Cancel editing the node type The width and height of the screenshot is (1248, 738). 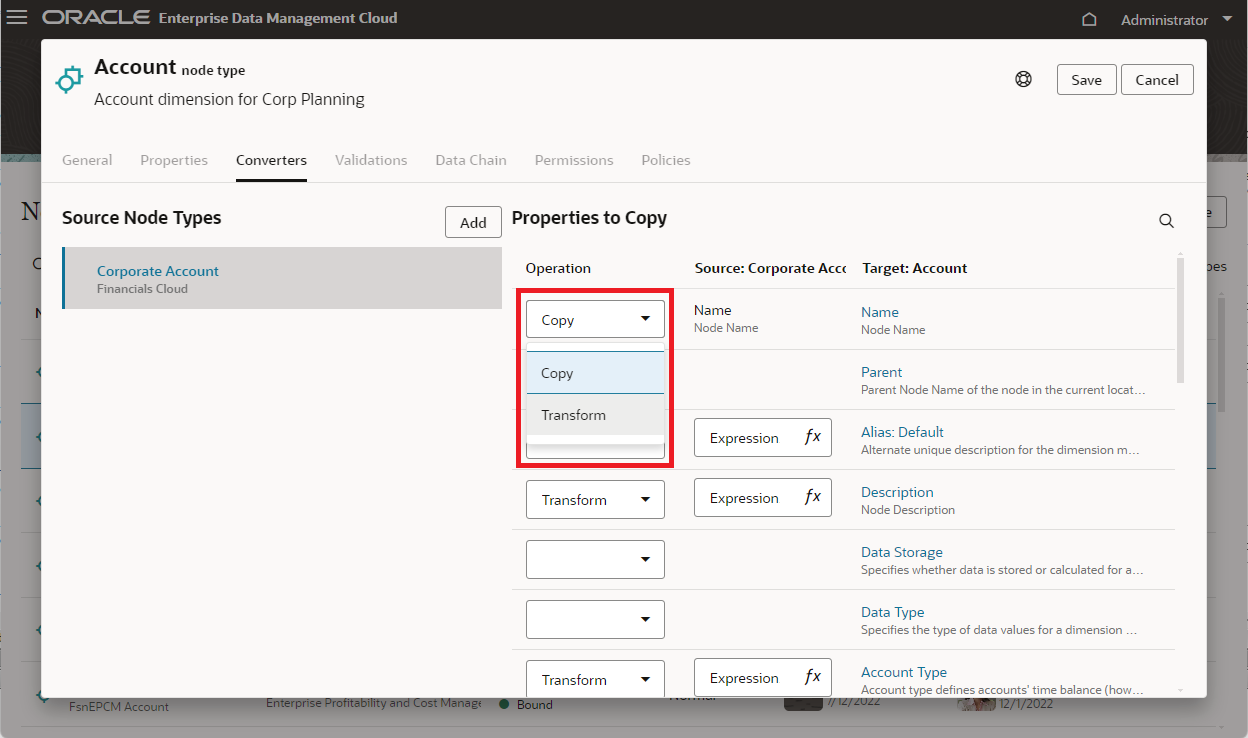point(1157,80)
